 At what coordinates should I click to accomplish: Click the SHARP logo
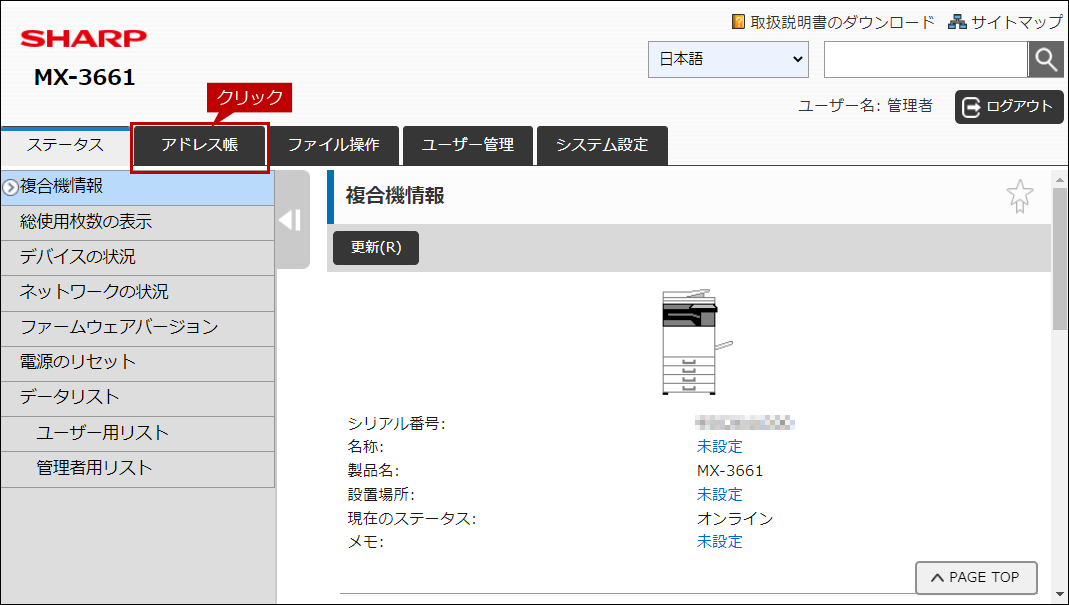pos(84,39)
